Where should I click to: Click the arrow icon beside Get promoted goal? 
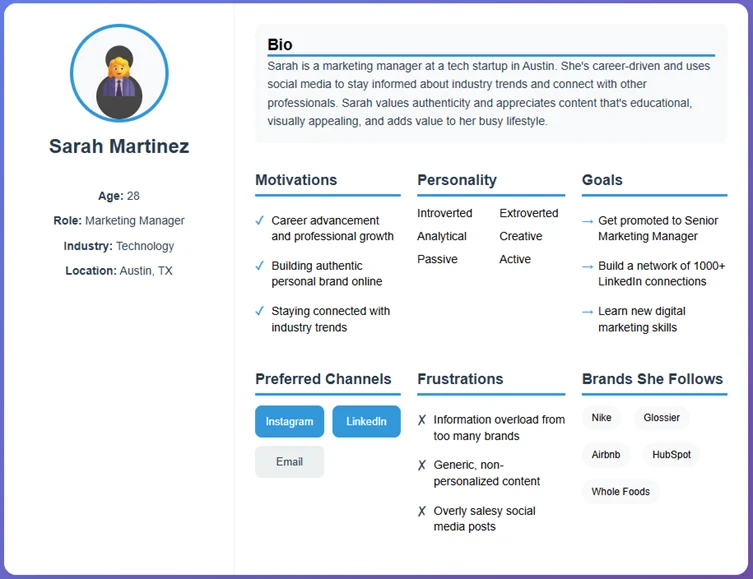(x=588, y=221)
